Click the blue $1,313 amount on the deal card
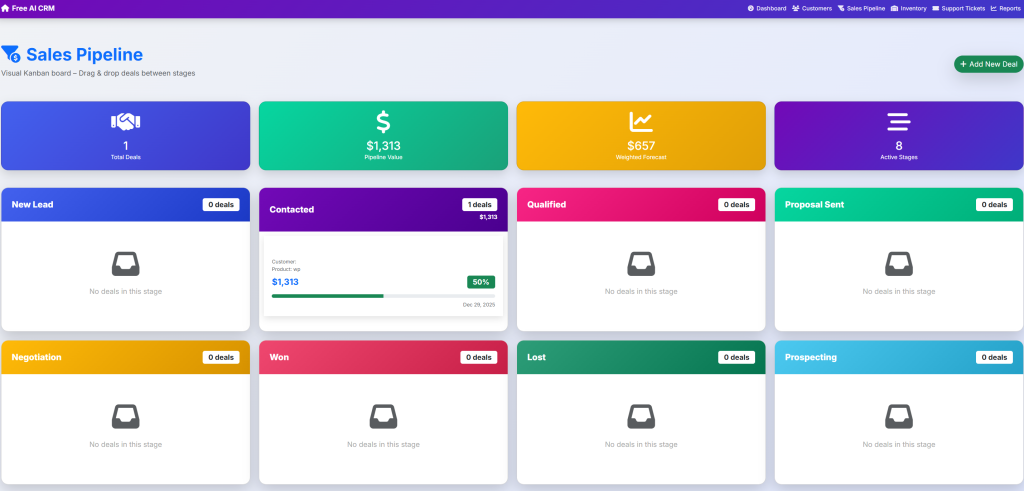 (x=285, y=282)
